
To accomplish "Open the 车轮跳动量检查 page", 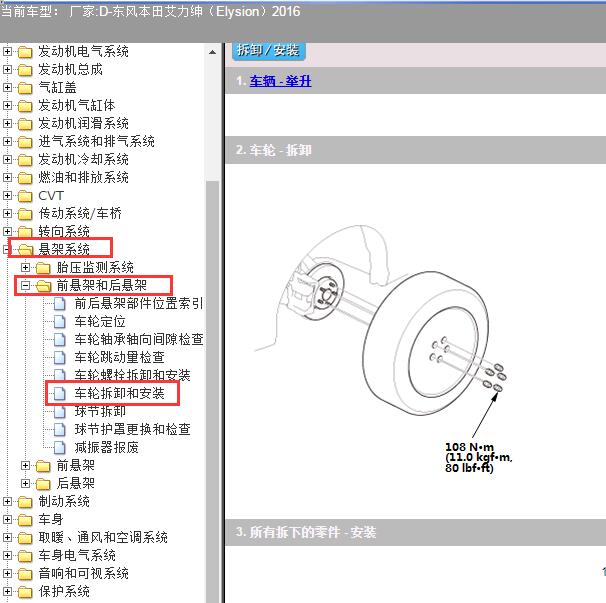I will point(119,358).
